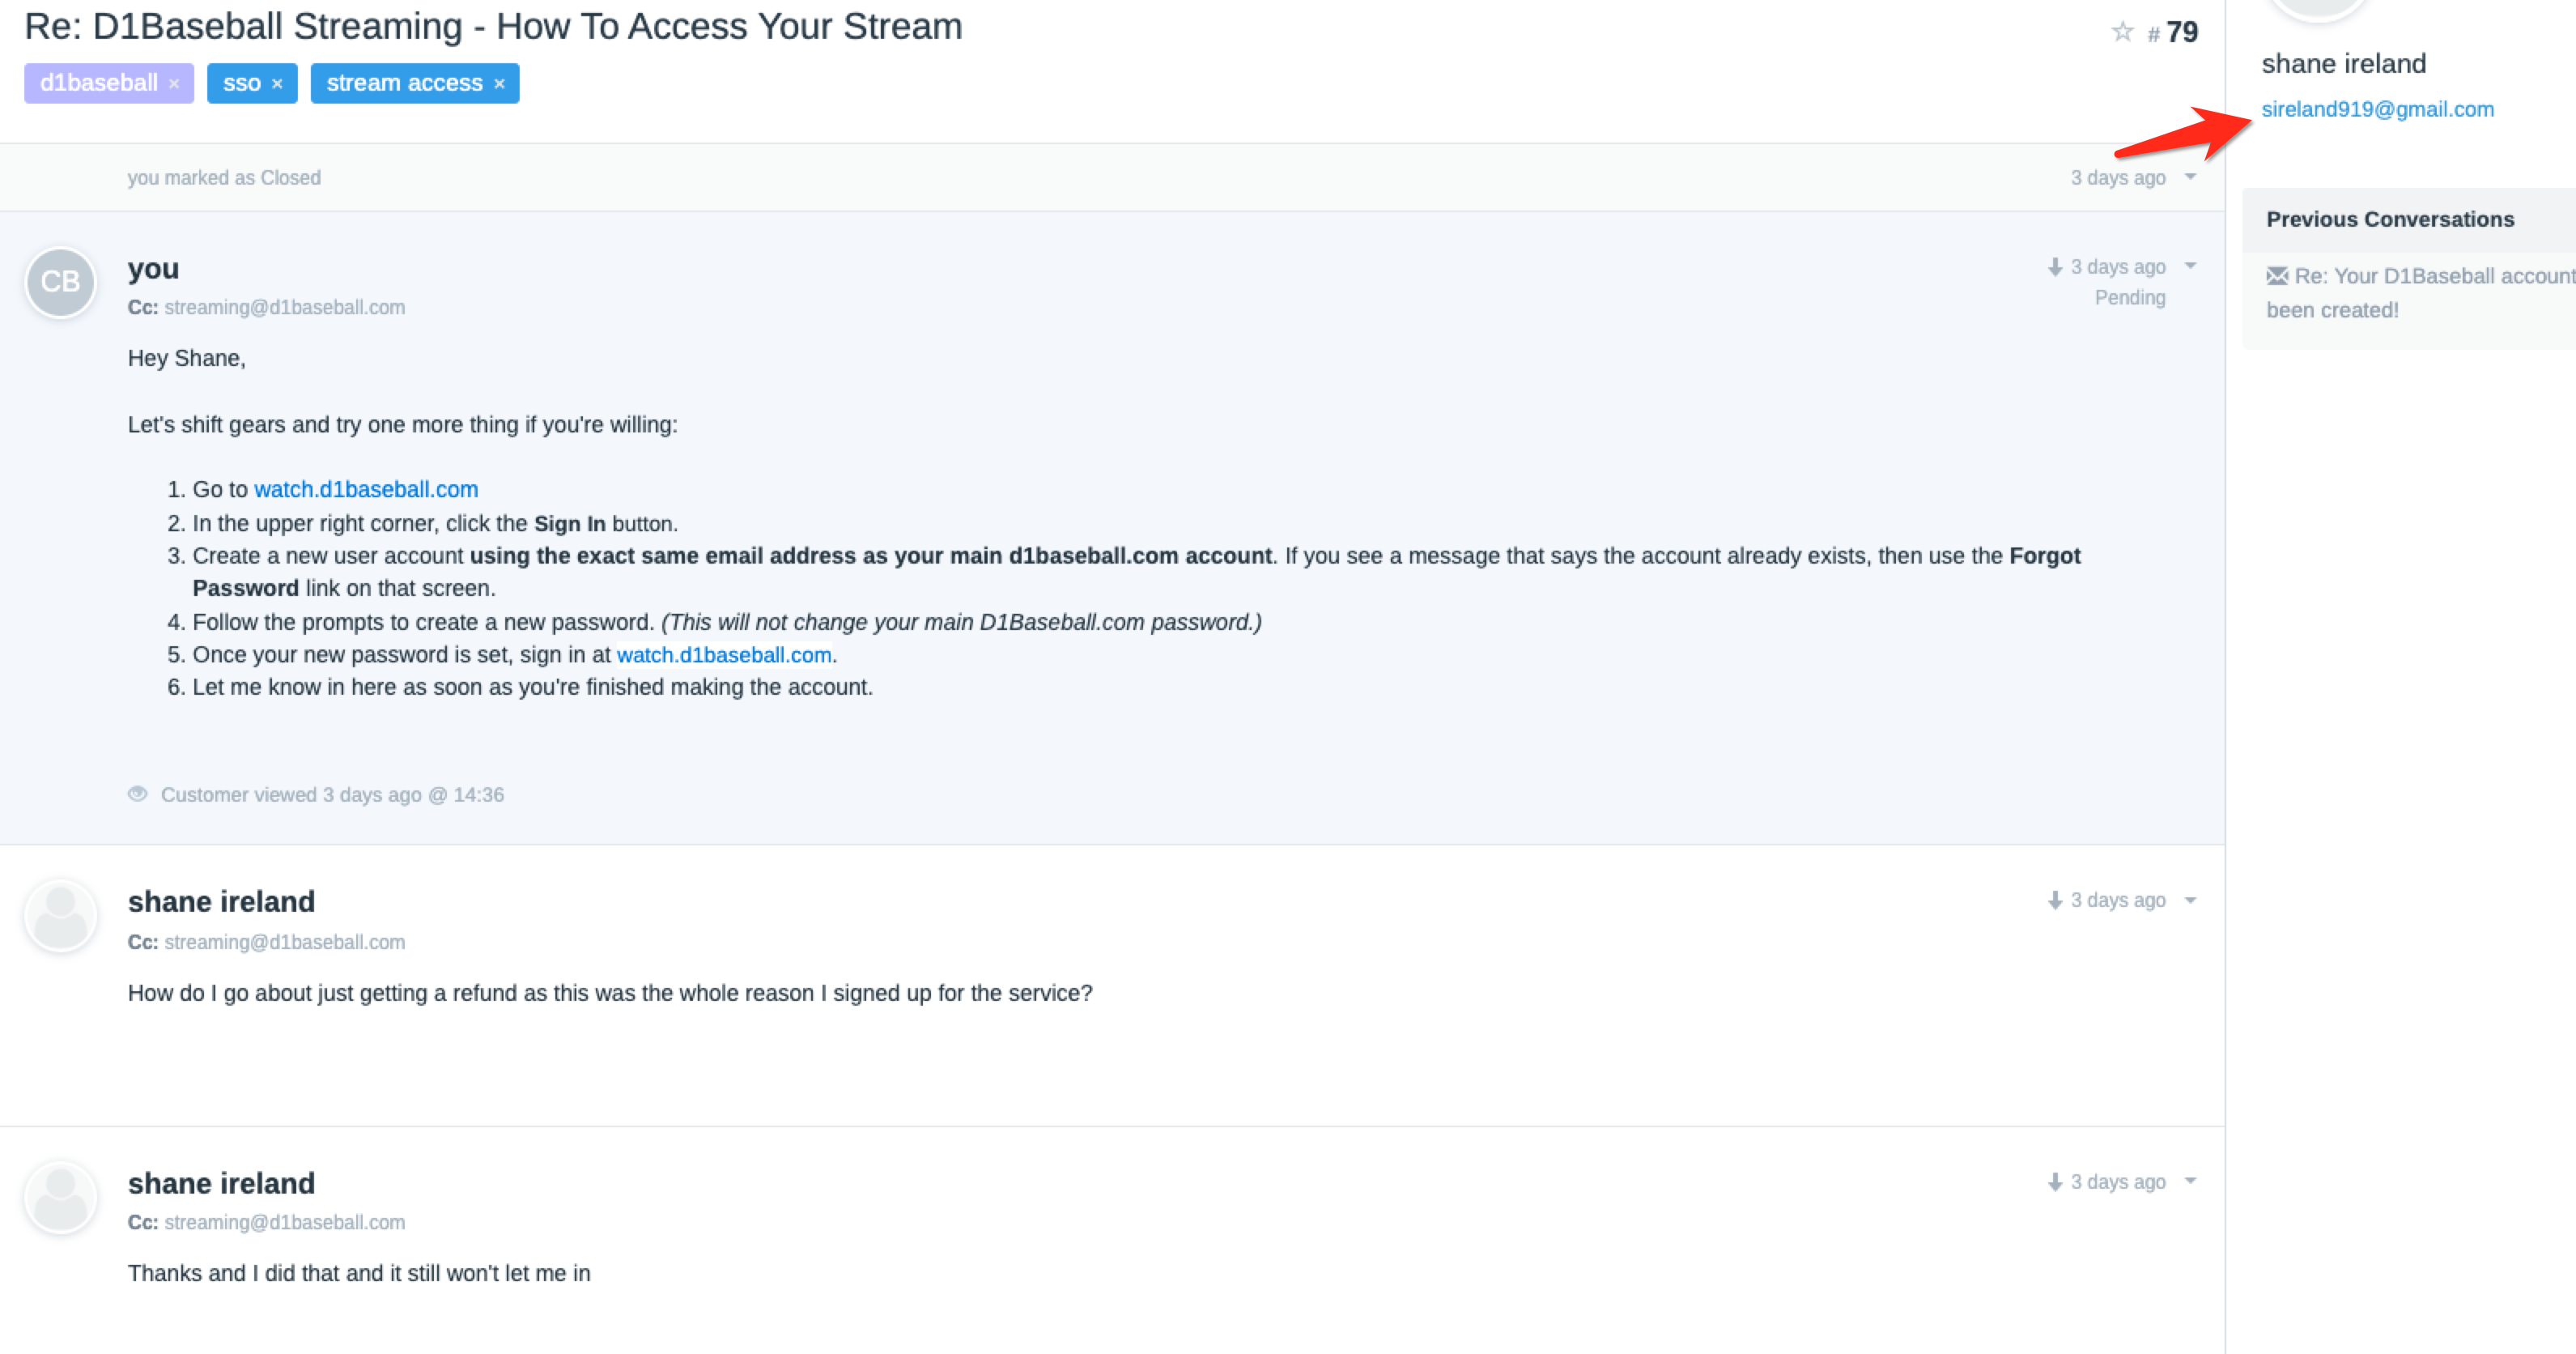Click Shane's avatar on the last message
The image size is (2576, 1354).
[60, 1197]
